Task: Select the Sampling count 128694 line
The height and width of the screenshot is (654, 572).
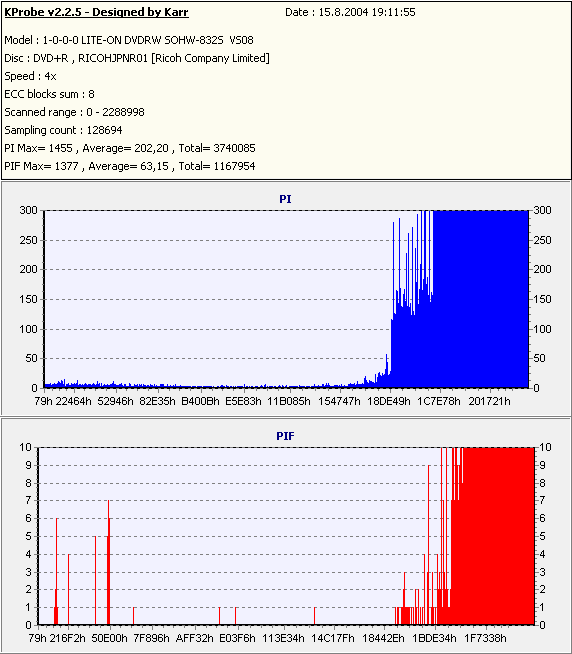Action: coord(63,130)
